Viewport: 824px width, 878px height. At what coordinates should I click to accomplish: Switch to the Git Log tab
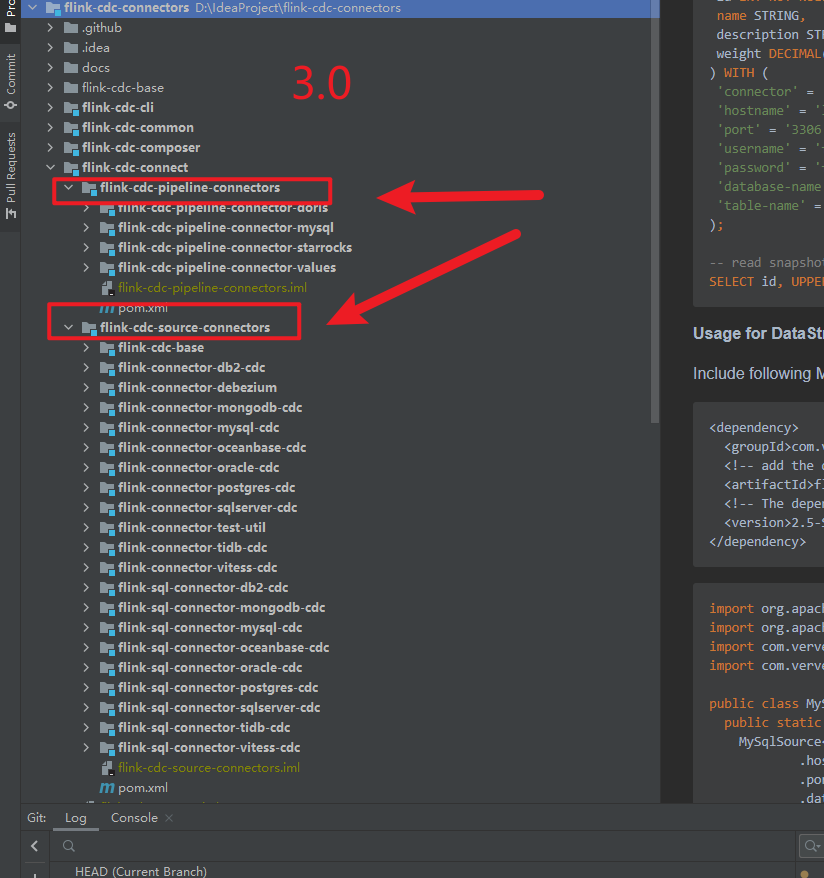click(76, 818)
